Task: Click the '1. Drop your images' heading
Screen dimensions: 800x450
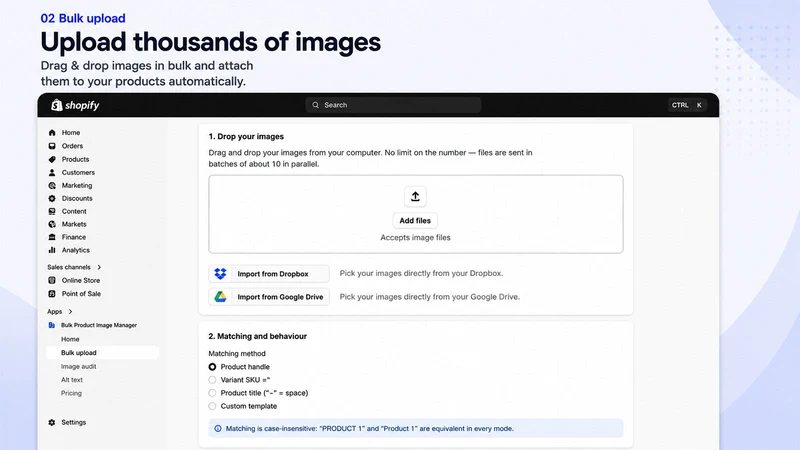Action: tap(246, 137)
